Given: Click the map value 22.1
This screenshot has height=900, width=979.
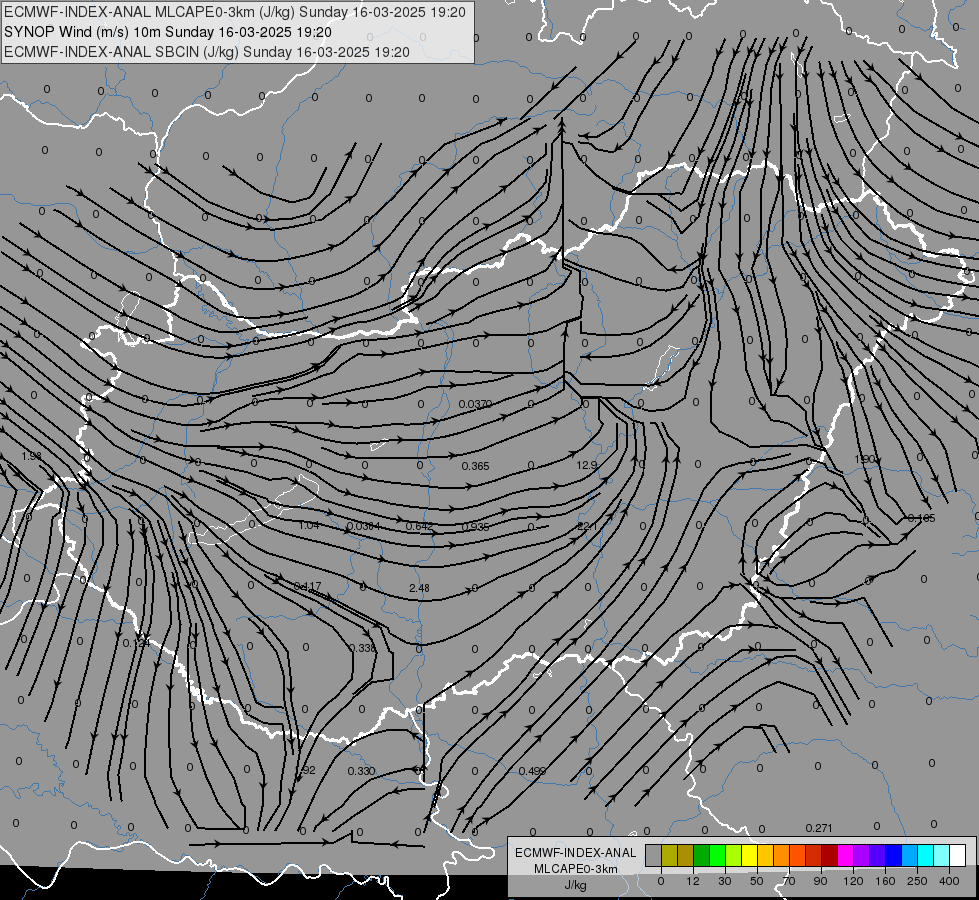Looking at the screenshot, I should point(587,527).
